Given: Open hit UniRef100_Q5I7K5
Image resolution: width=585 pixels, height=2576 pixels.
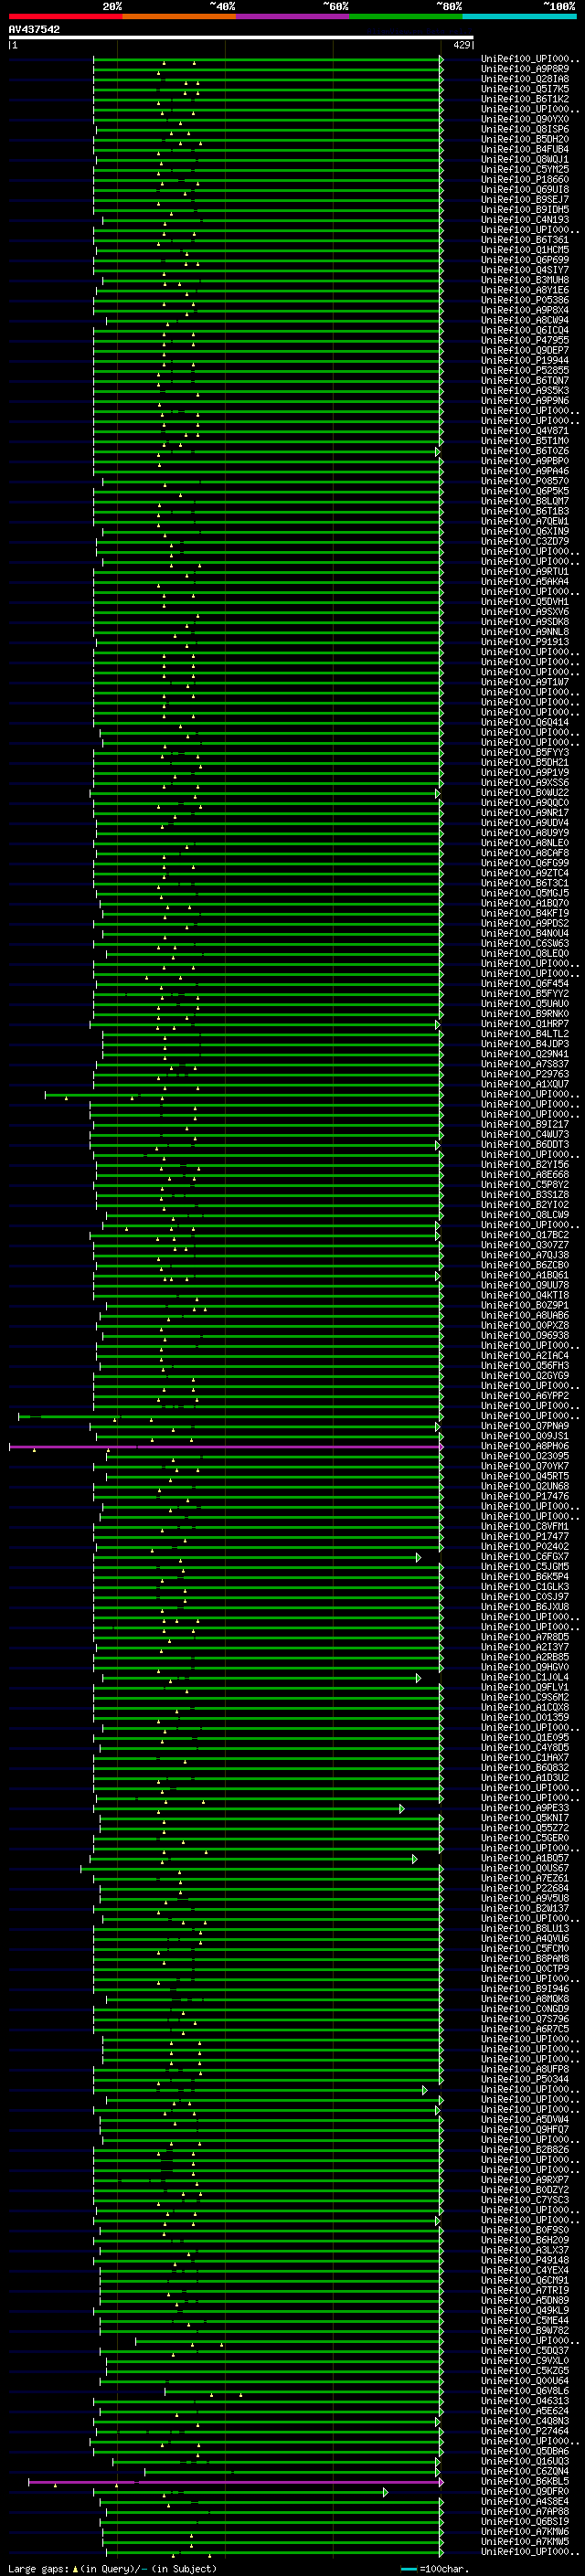Looking at the screenshot, I should 525,89.
